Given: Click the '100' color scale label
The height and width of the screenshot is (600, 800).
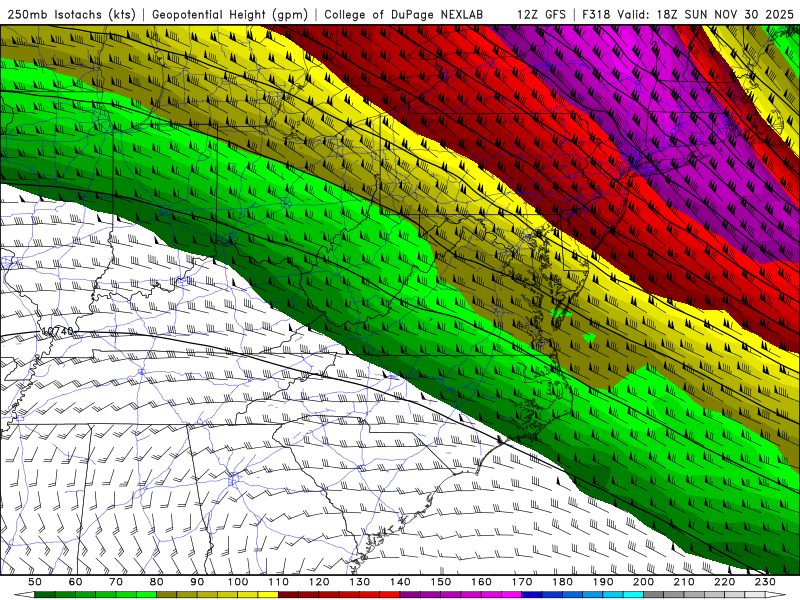Looking at the screenshot, I should point(238,582).
